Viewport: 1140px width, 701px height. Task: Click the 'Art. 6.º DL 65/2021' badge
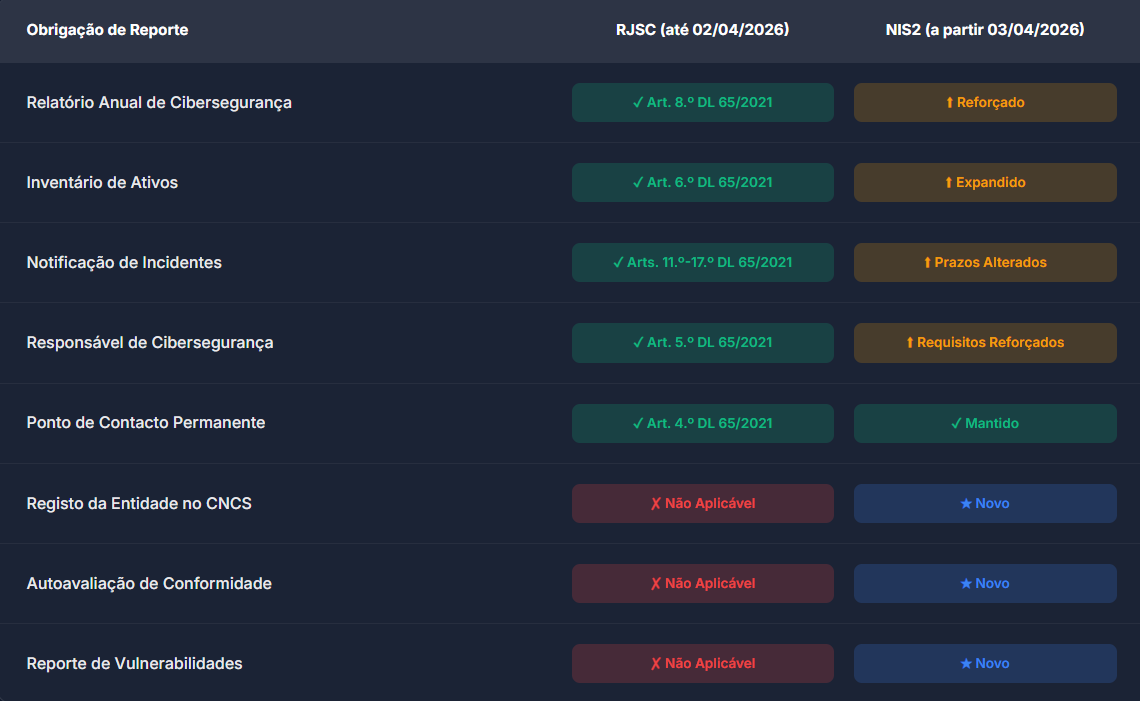tap(702, 182)
